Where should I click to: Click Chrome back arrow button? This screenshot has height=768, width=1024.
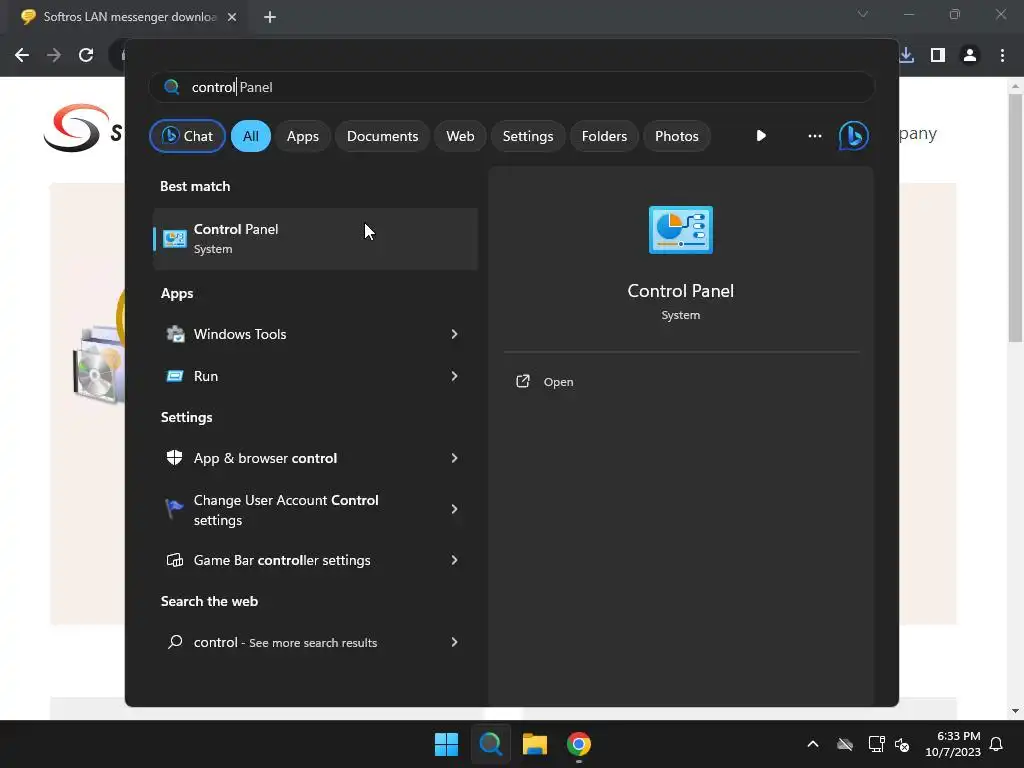22,55
